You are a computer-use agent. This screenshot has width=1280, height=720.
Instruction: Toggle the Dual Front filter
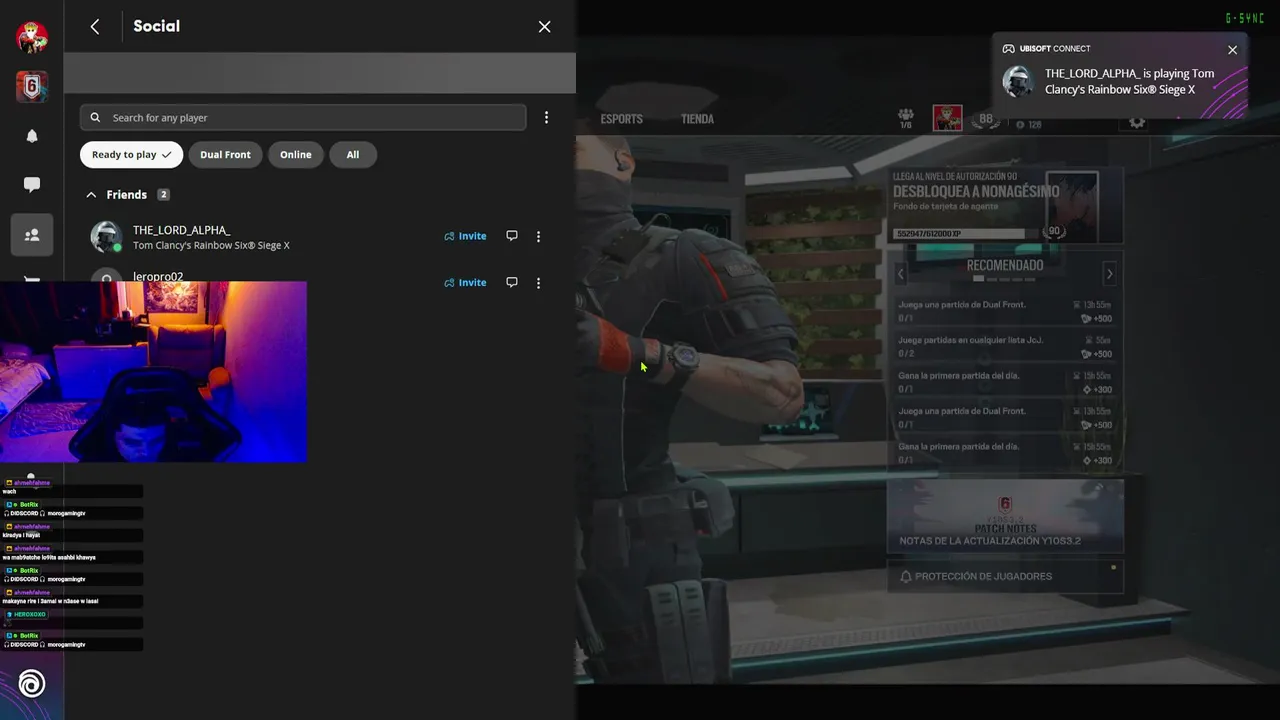[225, 155]
